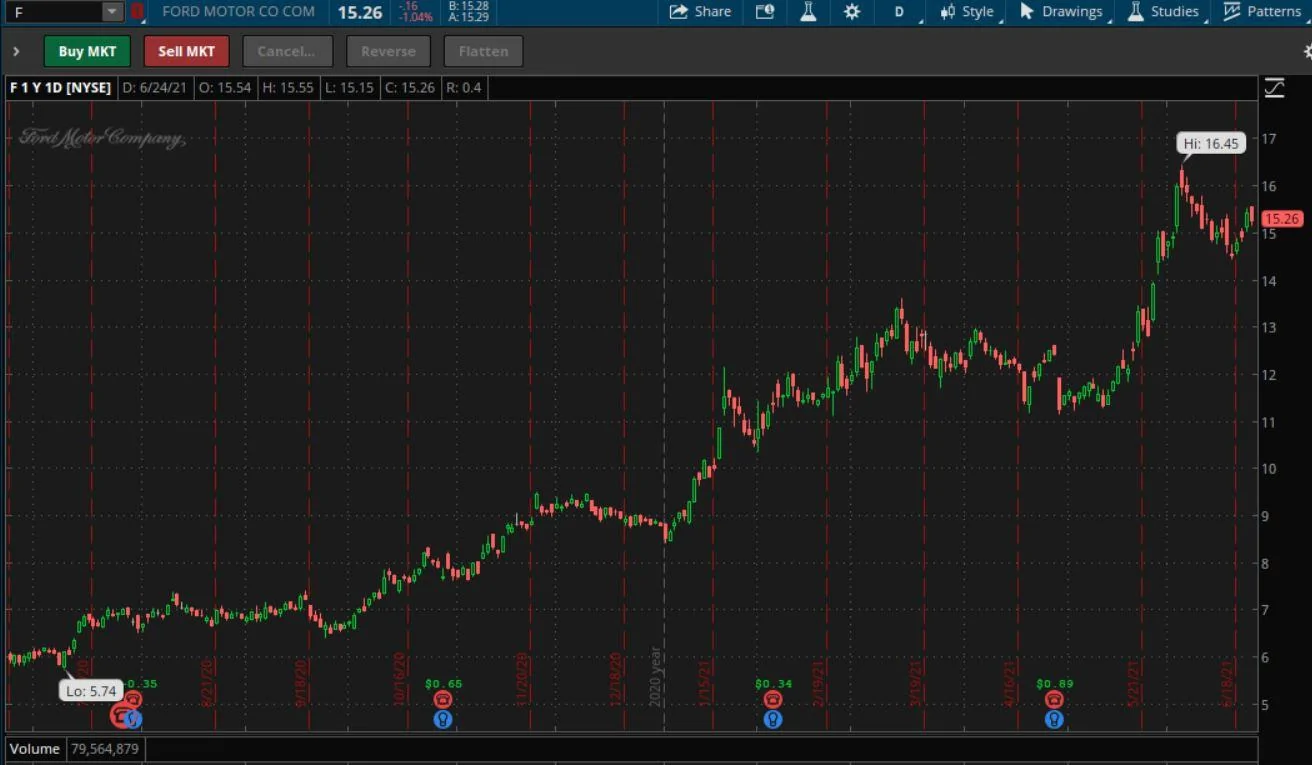Click the Volume subgraph label
Screen dimensions: 1312x765
tap(35, 748)
